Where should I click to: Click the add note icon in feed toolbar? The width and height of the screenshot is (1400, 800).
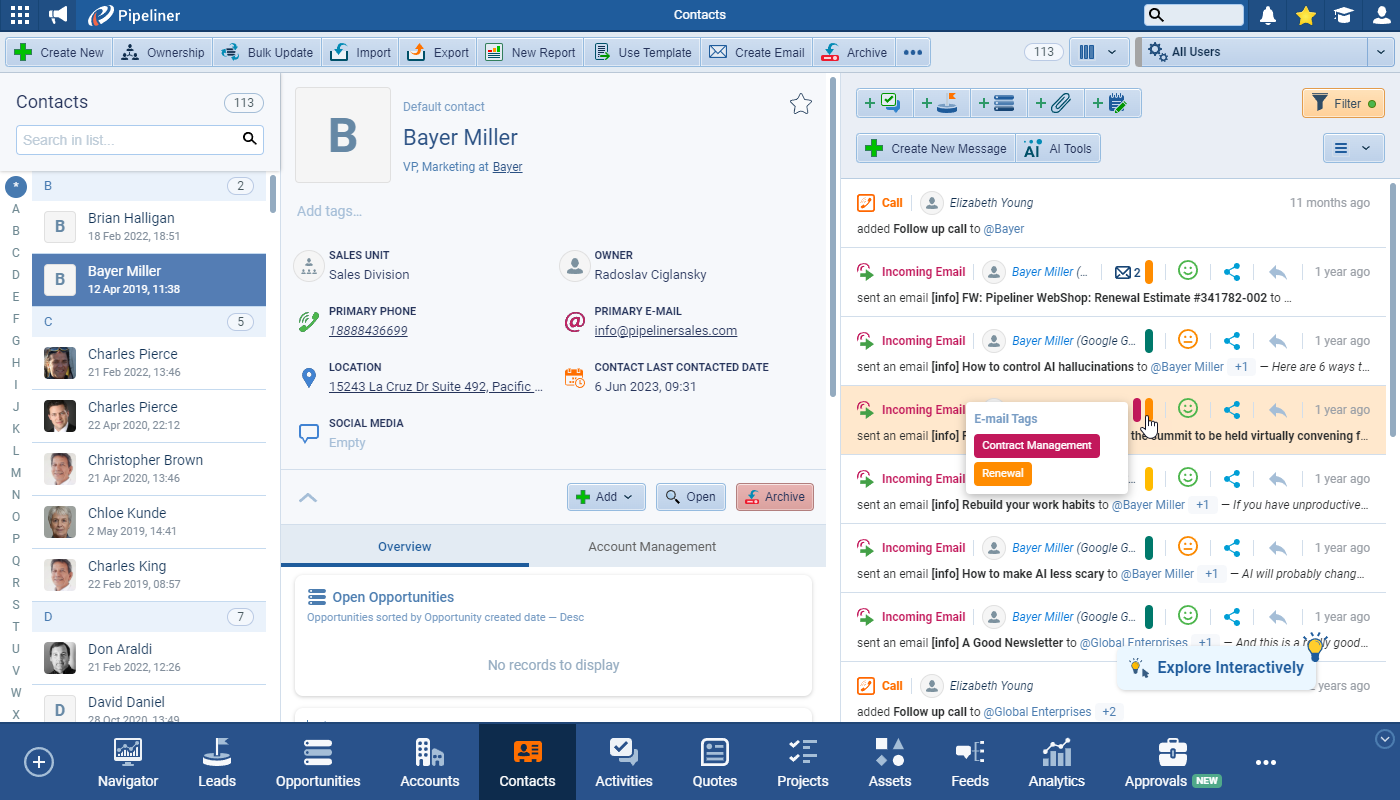[1111, 103]
